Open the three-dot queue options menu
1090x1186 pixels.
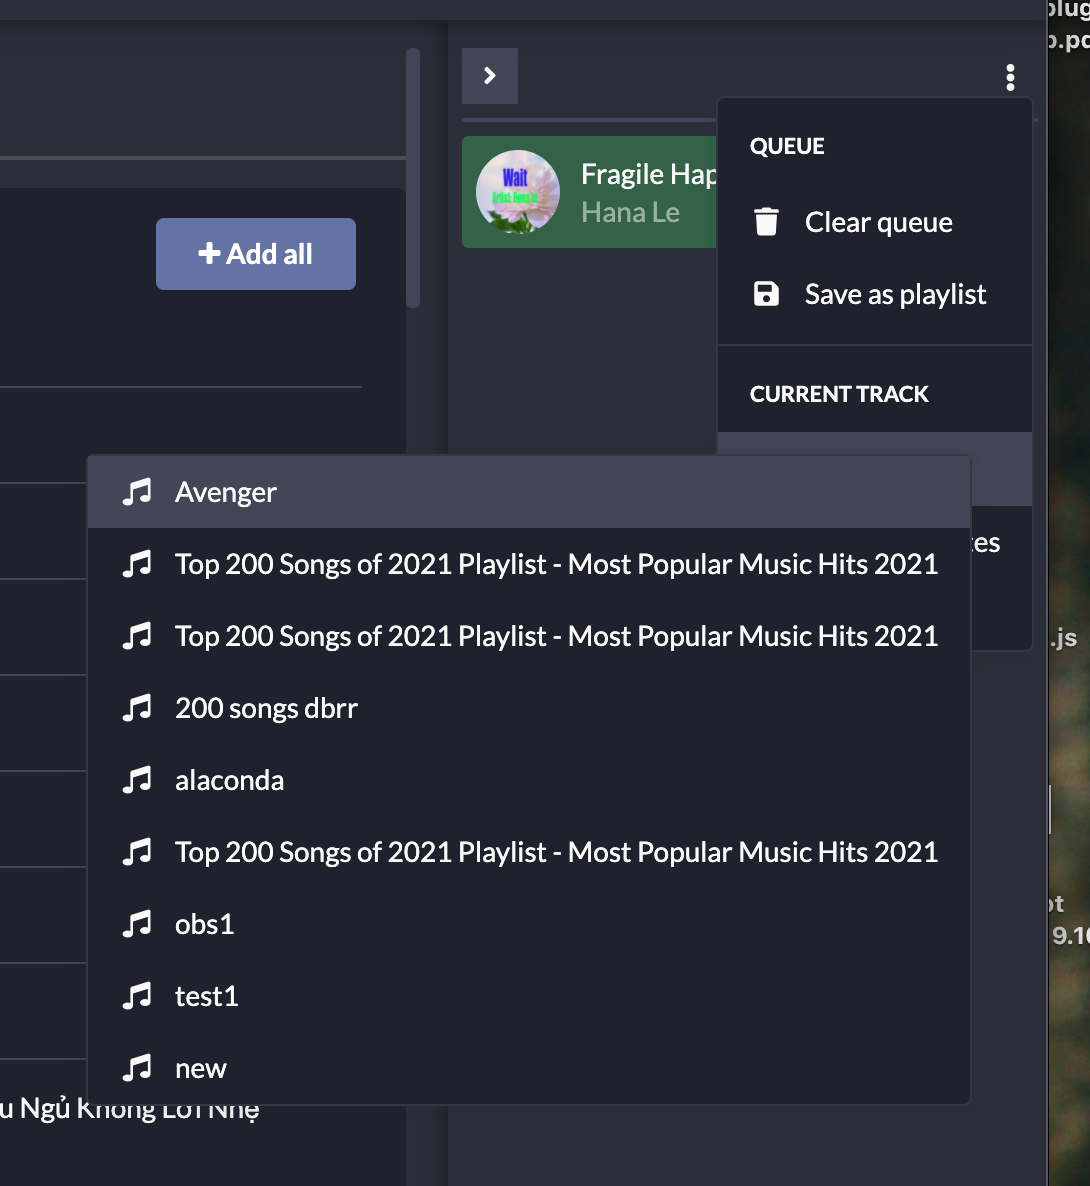[x=1010, y=76]
